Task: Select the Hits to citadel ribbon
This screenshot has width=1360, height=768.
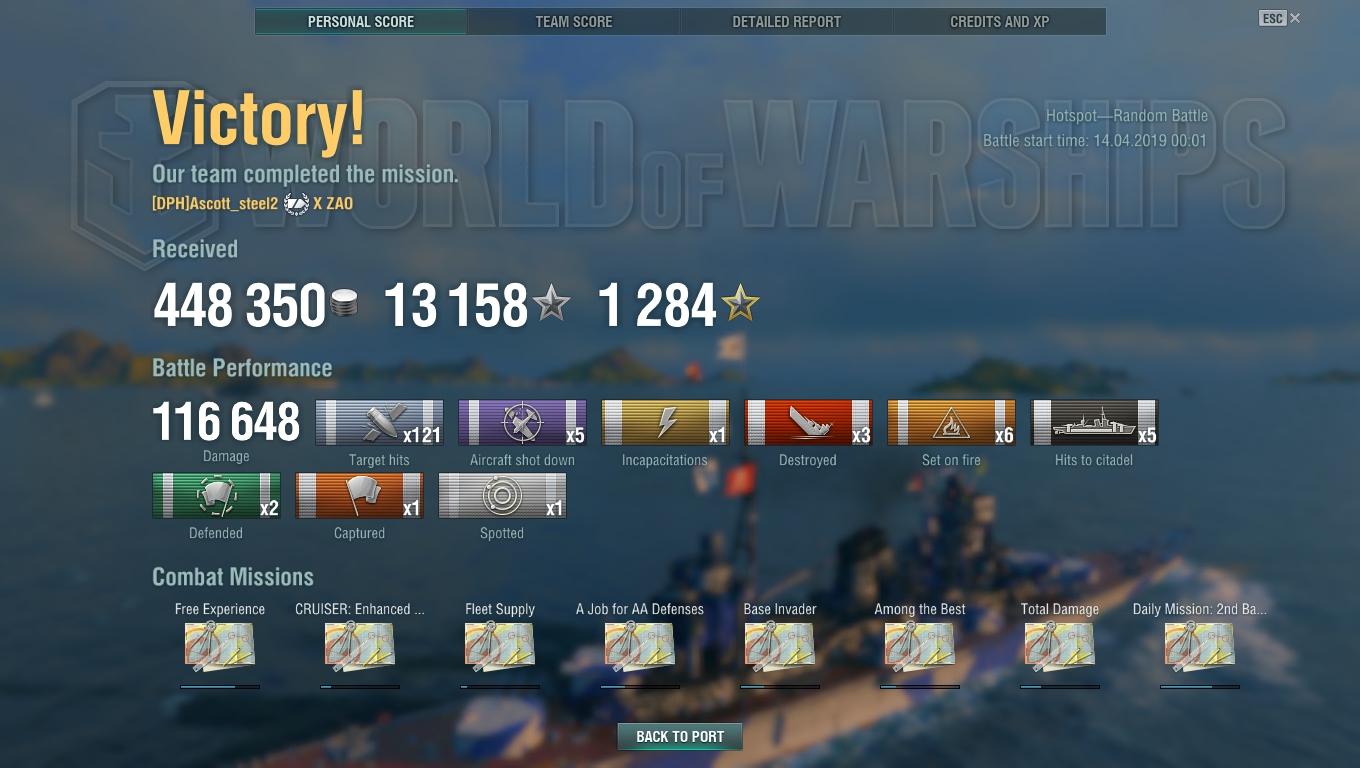Action: (x=1094, y=423)
